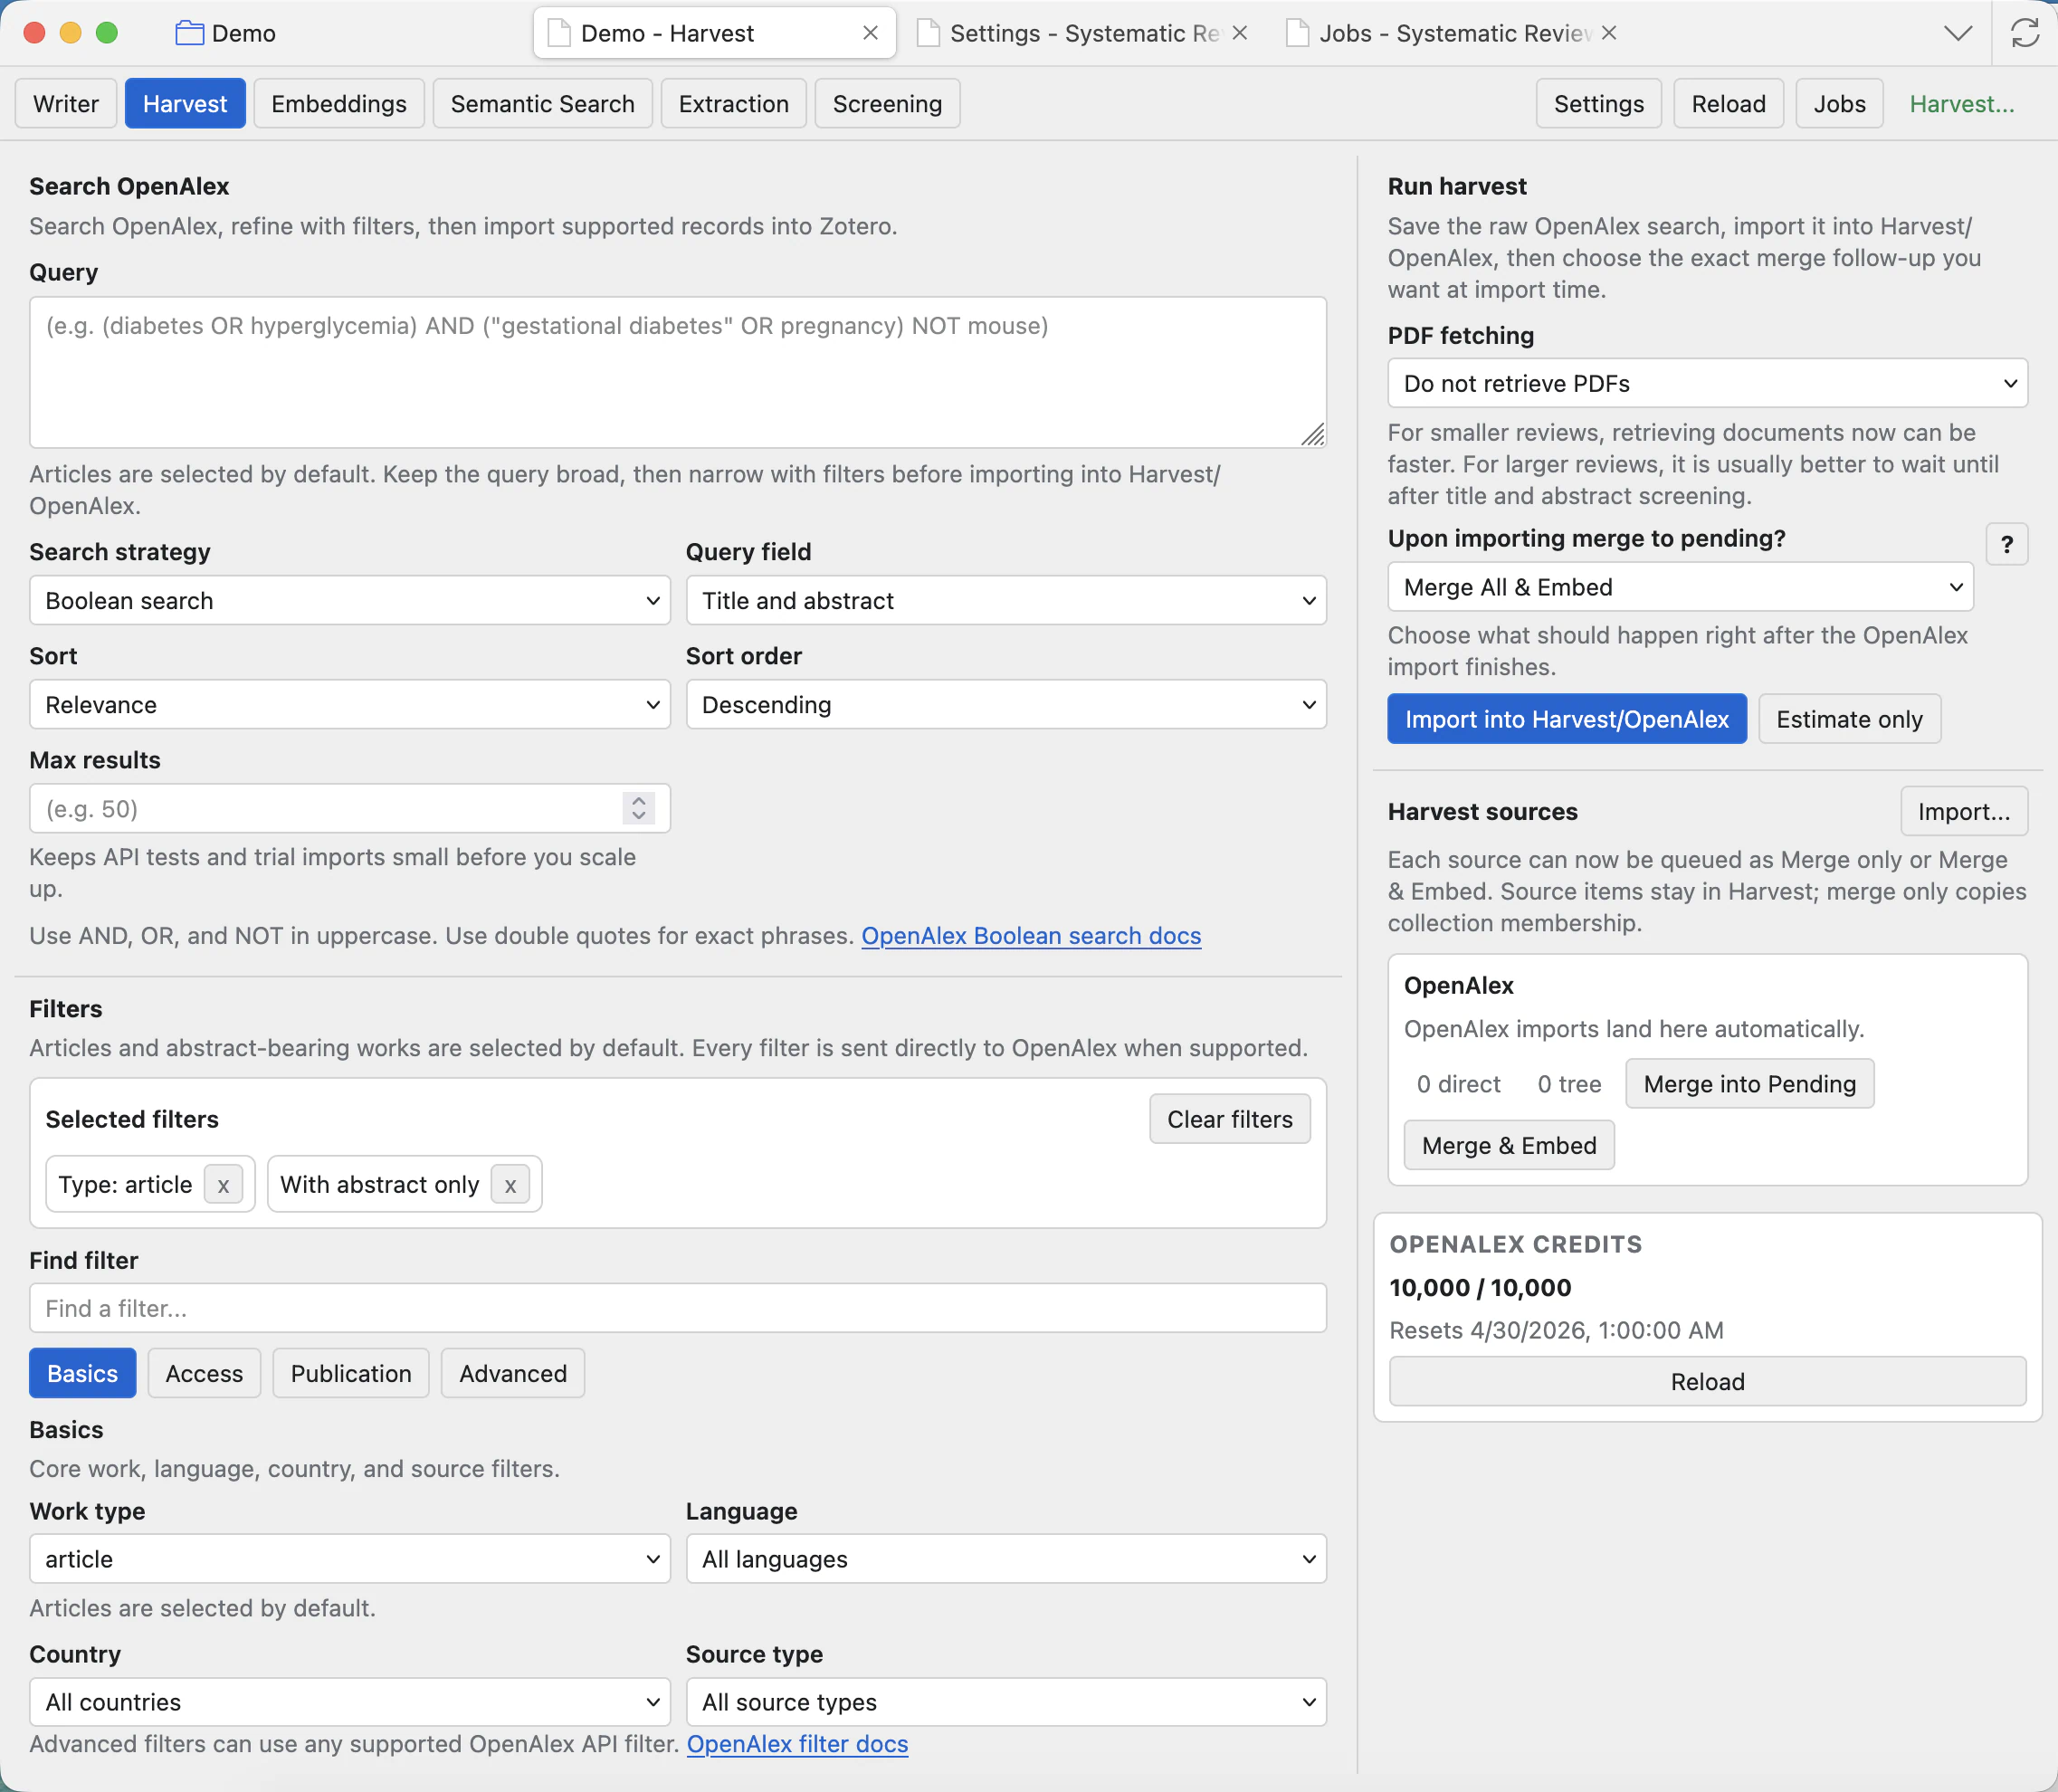Open the Screening section
The image size is (2058, 1792).
(887, 104)
